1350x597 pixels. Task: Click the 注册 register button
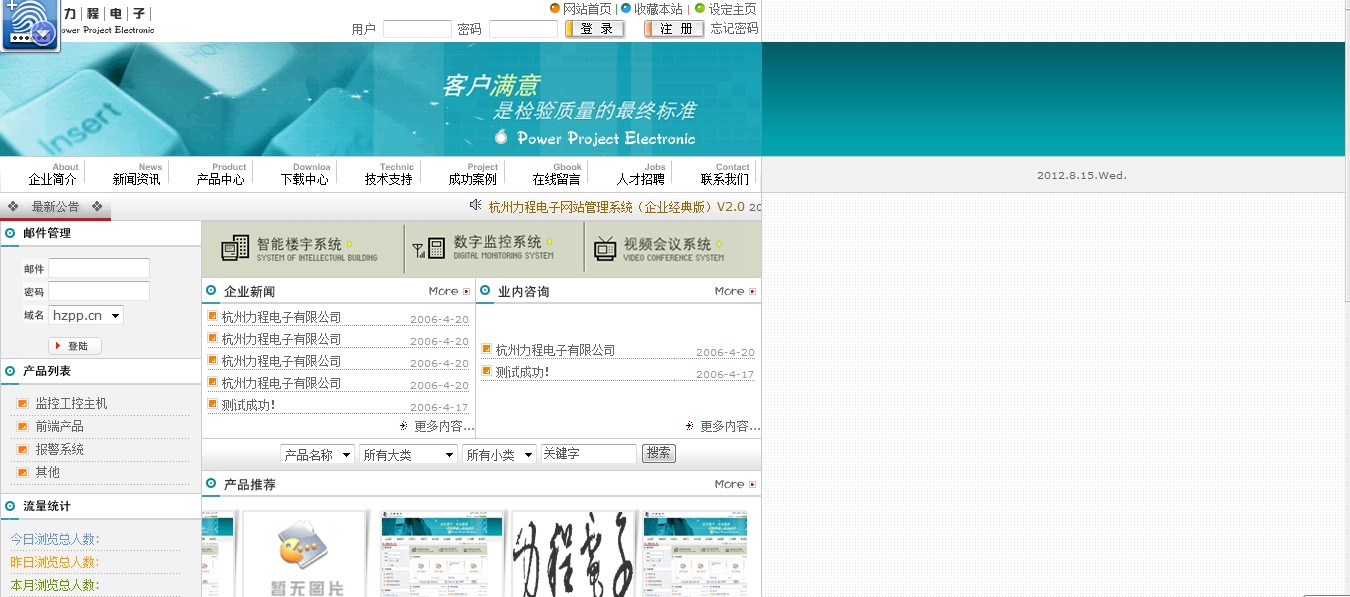pyautogui.click(x=675, y=29)
